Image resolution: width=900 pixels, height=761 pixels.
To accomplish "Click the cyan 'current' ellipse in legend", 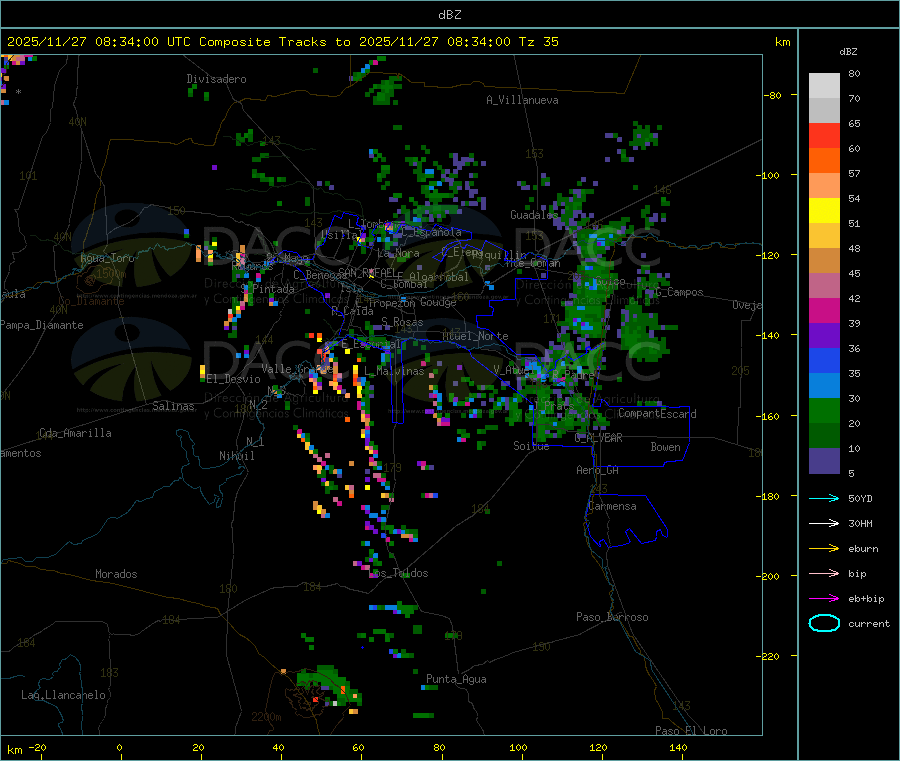I will [x=824, y=623].
